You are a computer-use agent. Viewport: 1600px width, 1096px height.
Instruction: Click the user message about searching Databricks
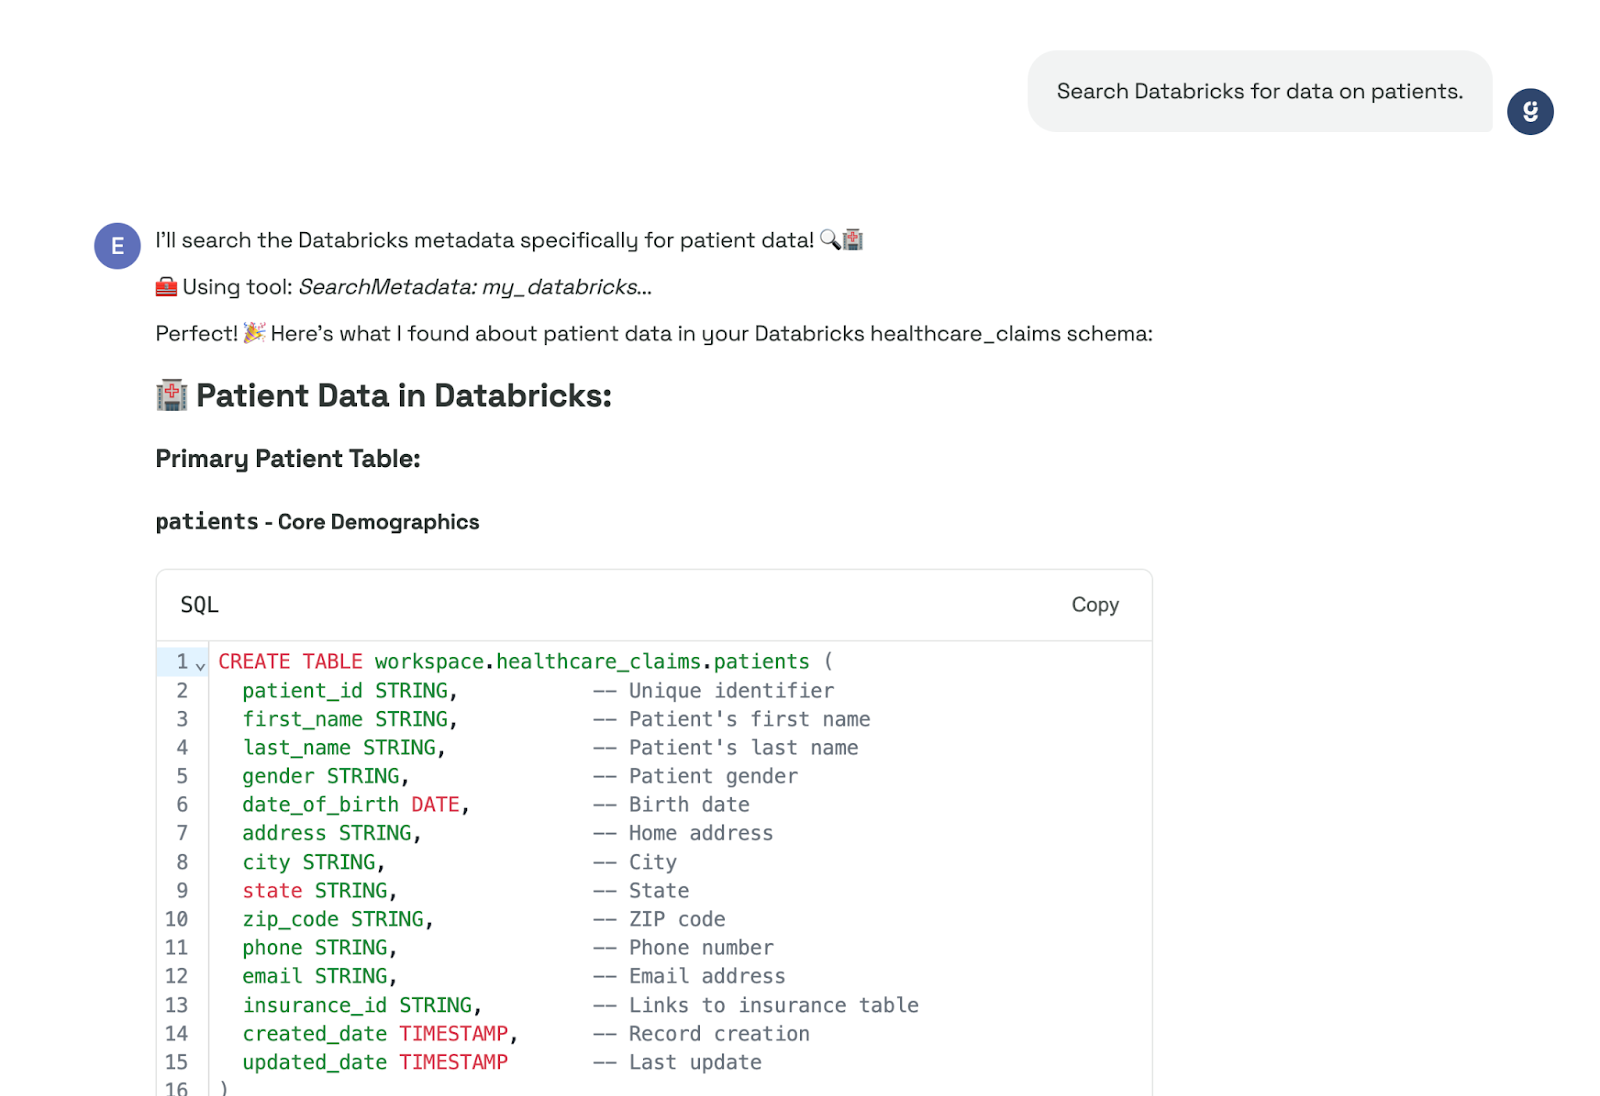point(1259,91)
